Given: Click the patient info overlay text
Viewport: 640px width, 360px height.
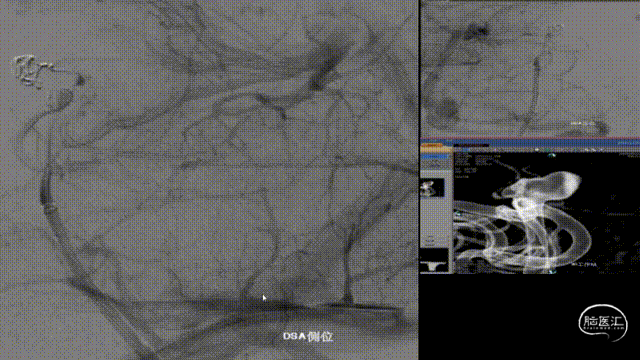Looking at the screenshot, I should click(477, 165).
